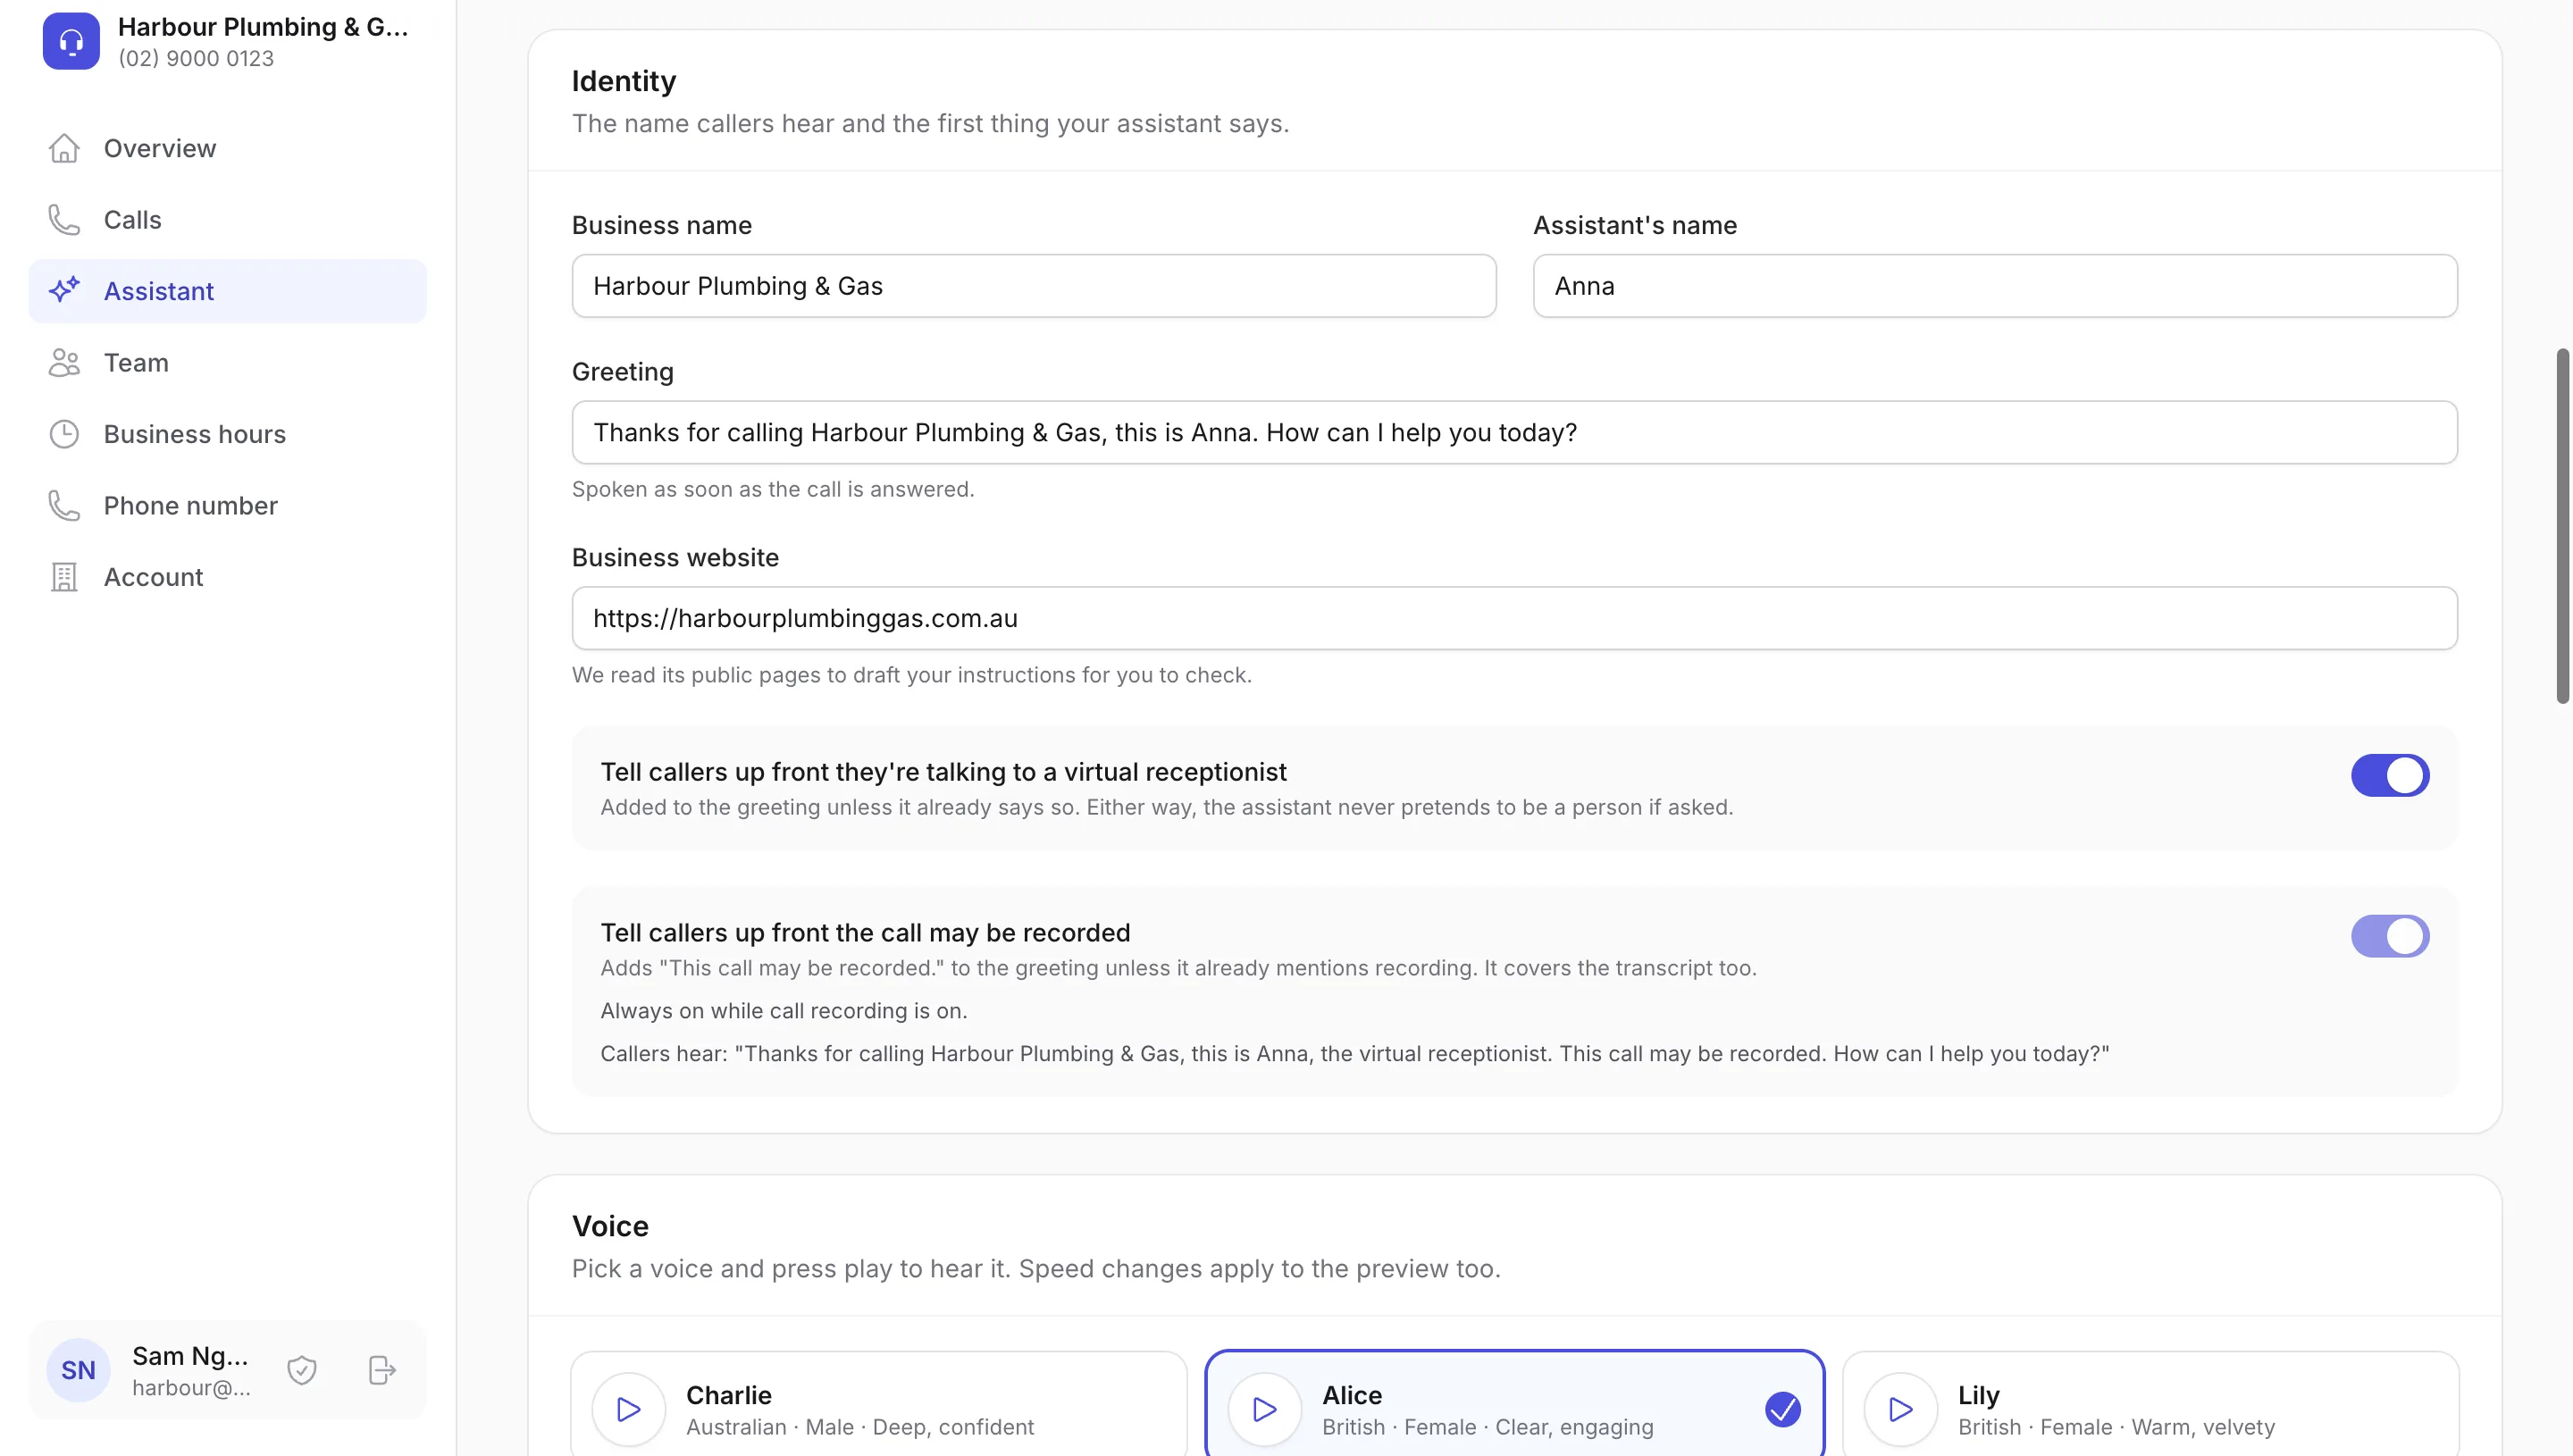Open the Overview page
The image size is (2573, 1456).
228,148
